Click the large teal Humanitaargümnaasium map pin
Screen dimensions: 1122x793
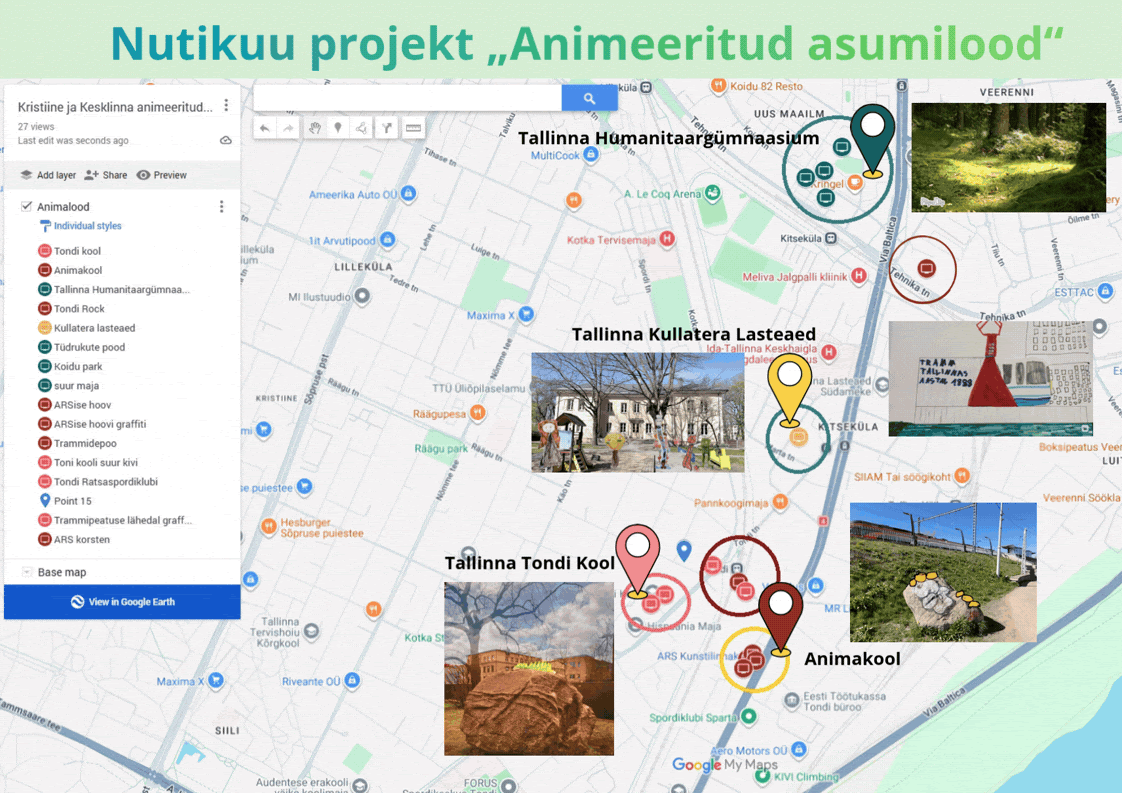pos(872,140)
